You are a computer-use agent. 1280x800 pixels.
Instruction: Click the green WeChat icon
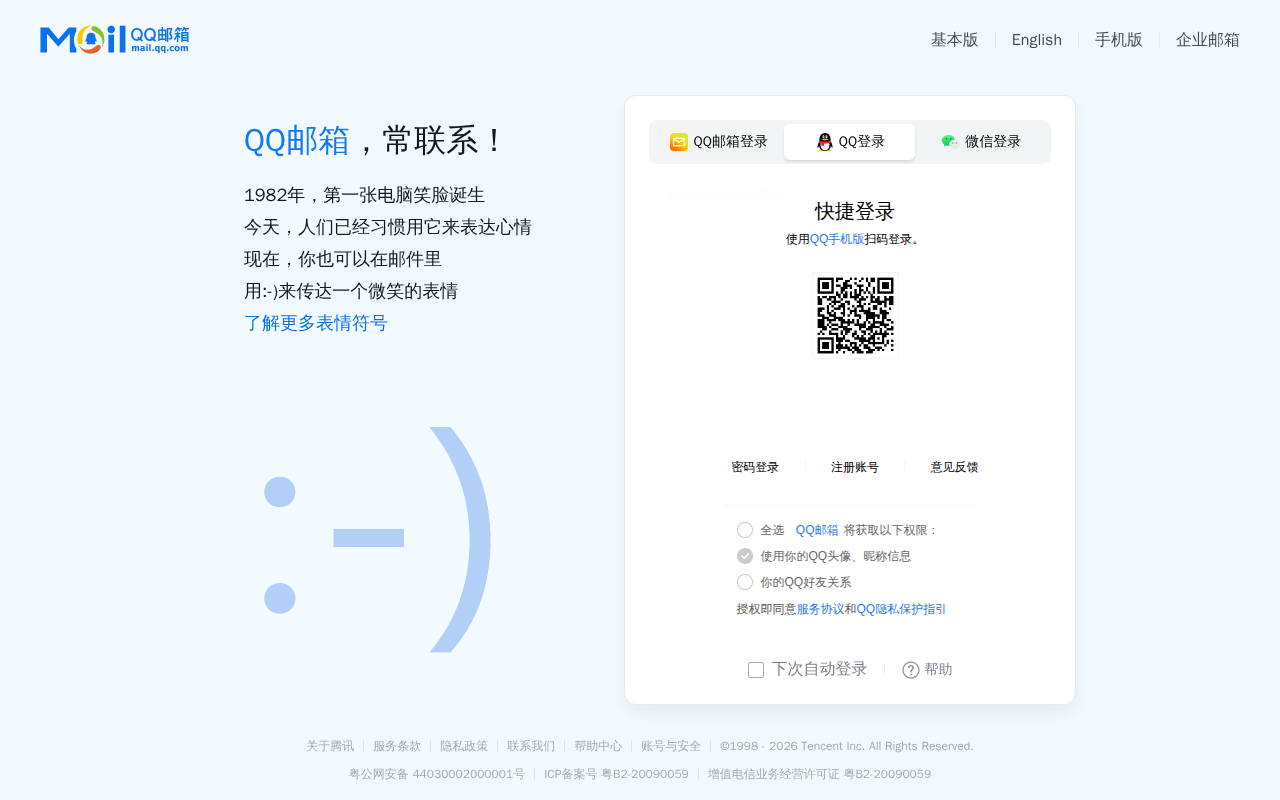click(x=950, y=142)
